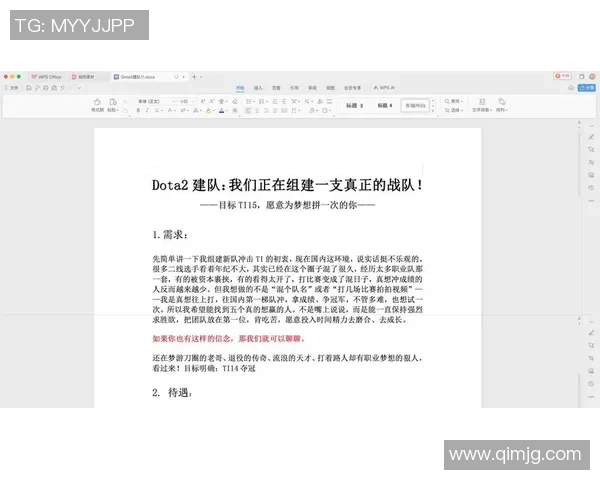Switch to the WPS Office home tab
The height and width of the screenshot is (480, 600).
[46, 77]
